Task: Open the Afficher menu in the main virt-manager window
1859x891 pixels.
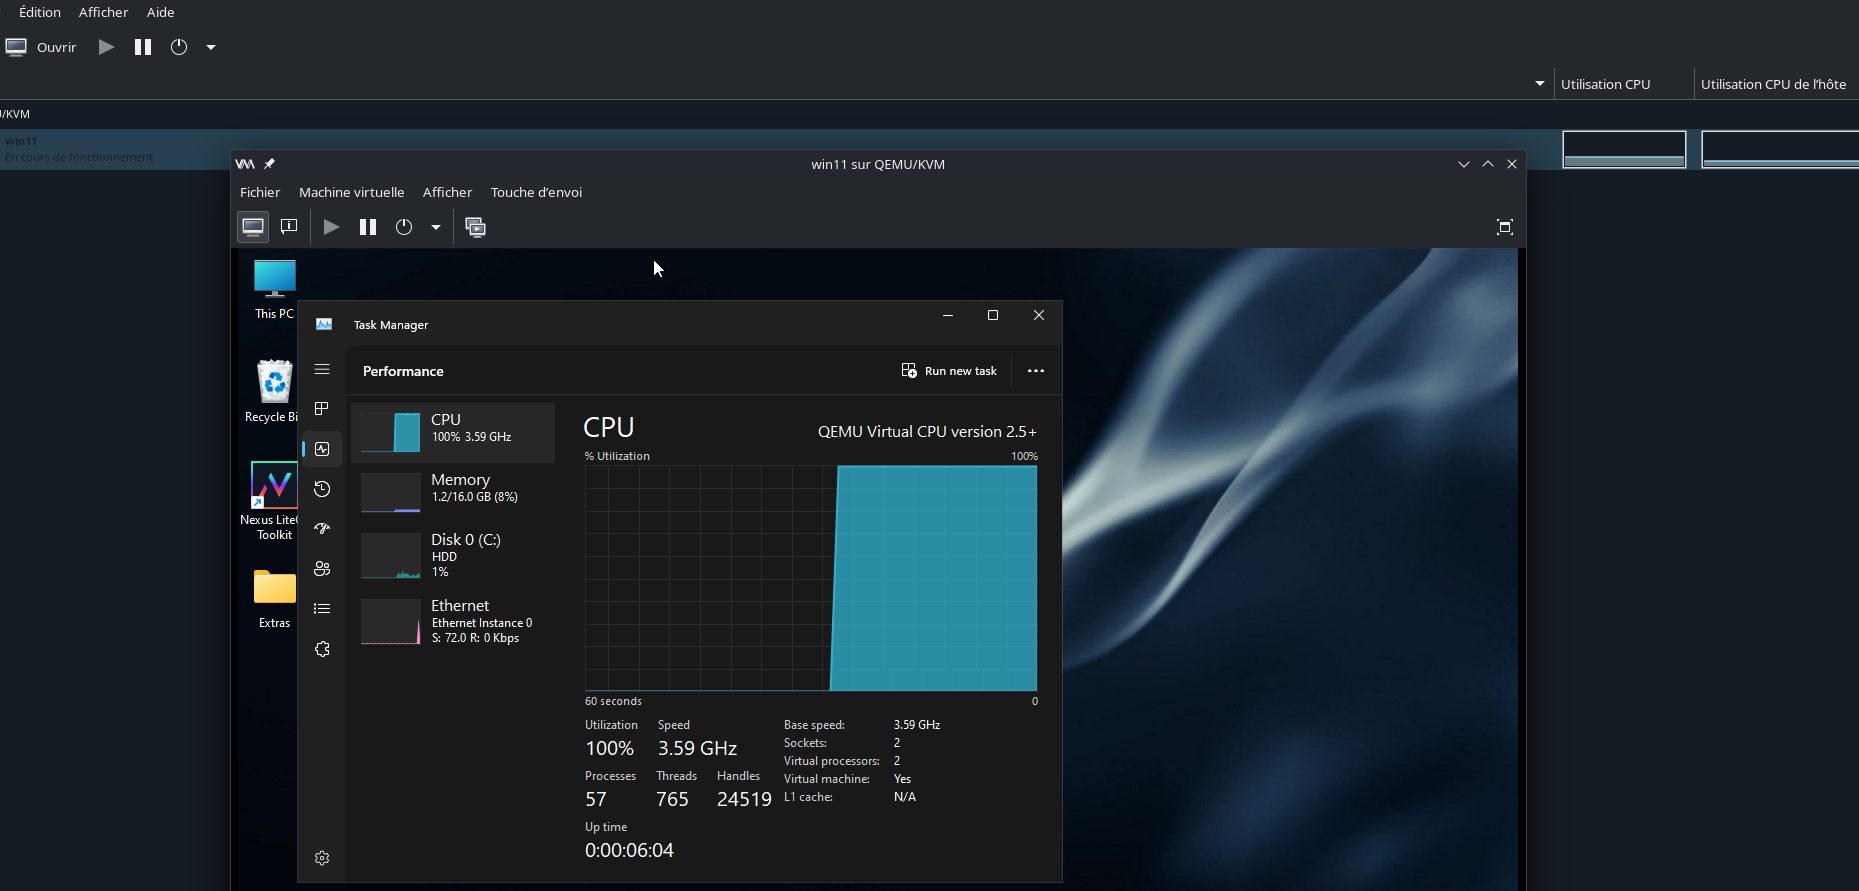Action: [103, 12]
